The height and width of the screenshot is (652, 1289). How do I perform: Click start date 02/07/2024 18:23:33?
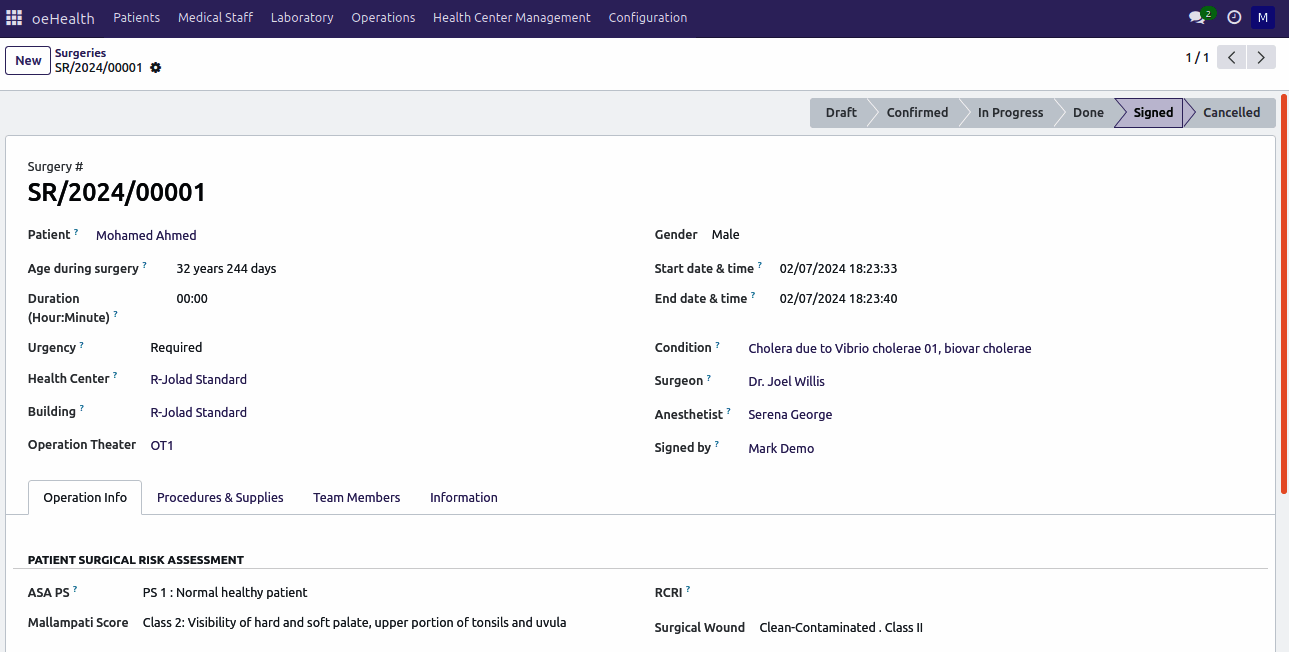click(x=838, y=269)
